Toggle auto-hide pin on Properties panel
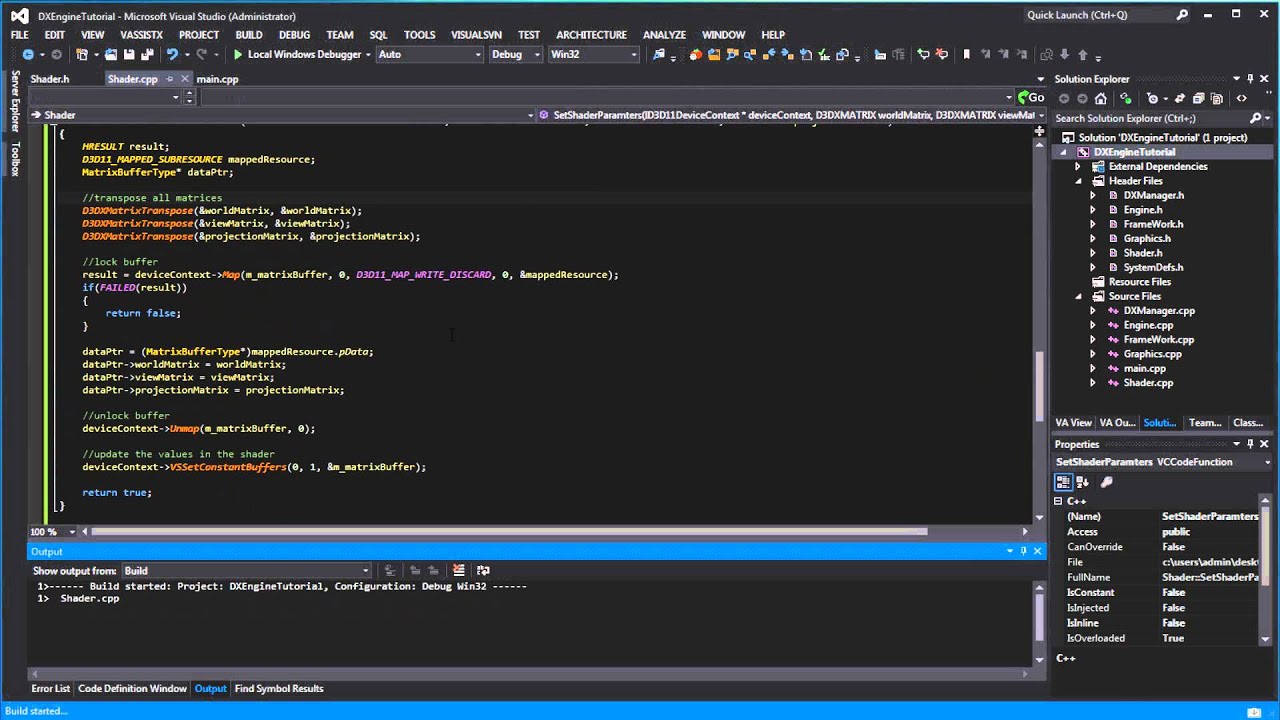This screenshot has width=1280, height=720. [1250, 444]
